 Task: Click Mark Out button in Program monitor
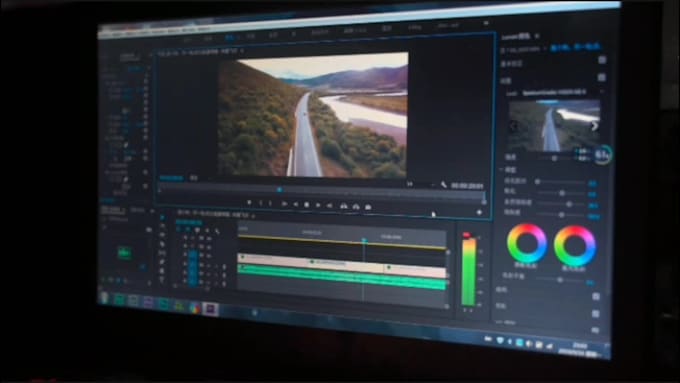point(270,203)
